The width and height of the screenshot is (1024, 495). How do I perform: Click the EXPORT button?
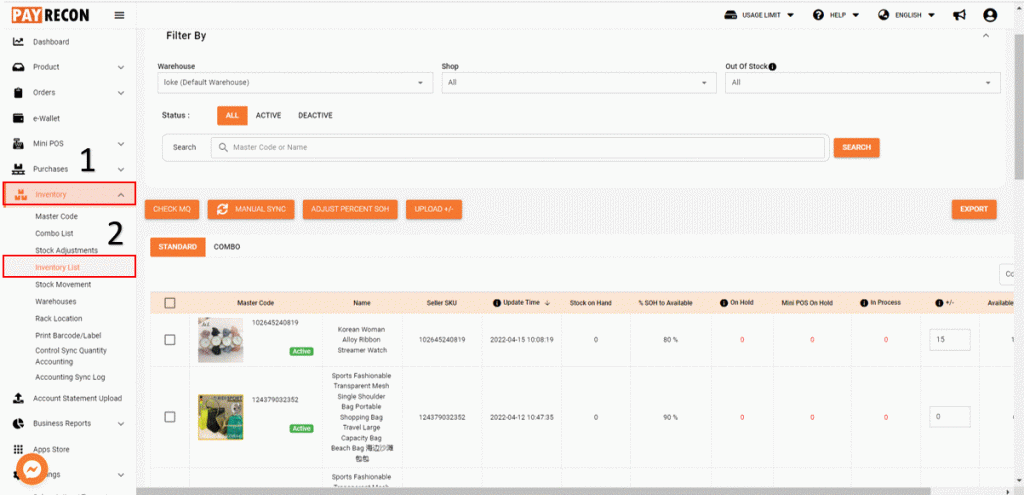click(974, 209)
